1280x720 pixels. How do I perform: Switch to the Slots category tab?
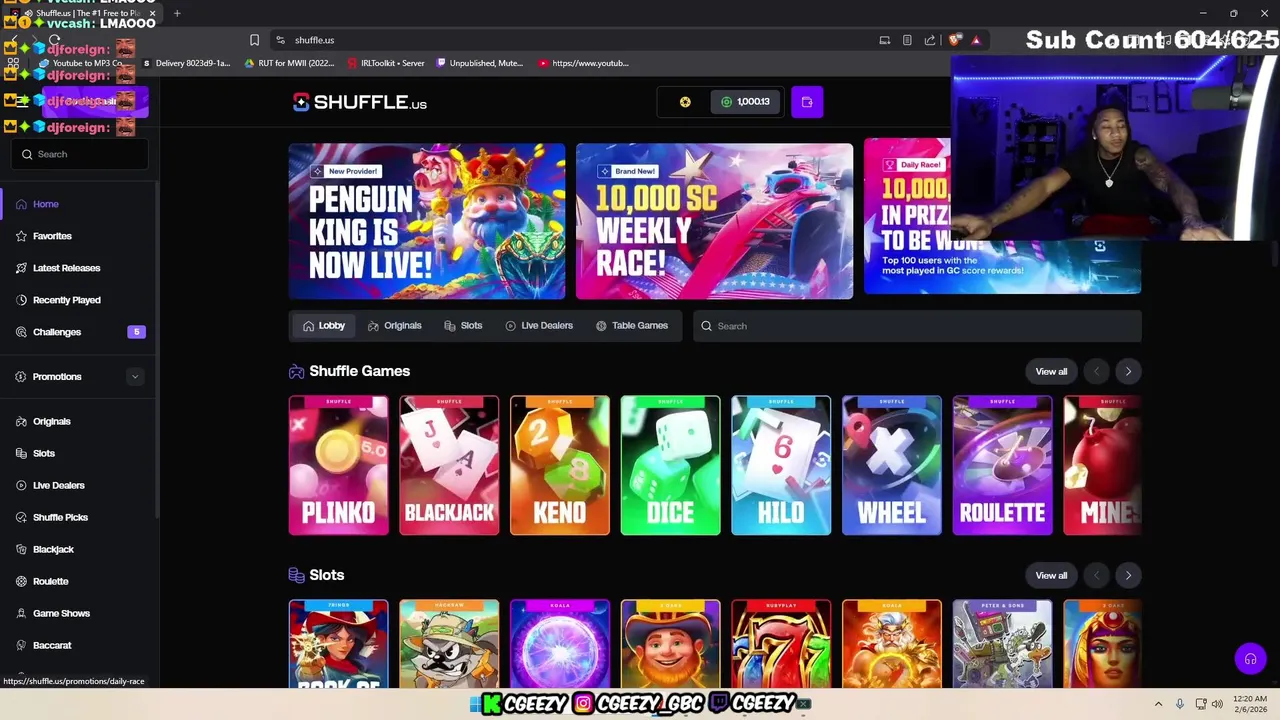pos(463,326)
